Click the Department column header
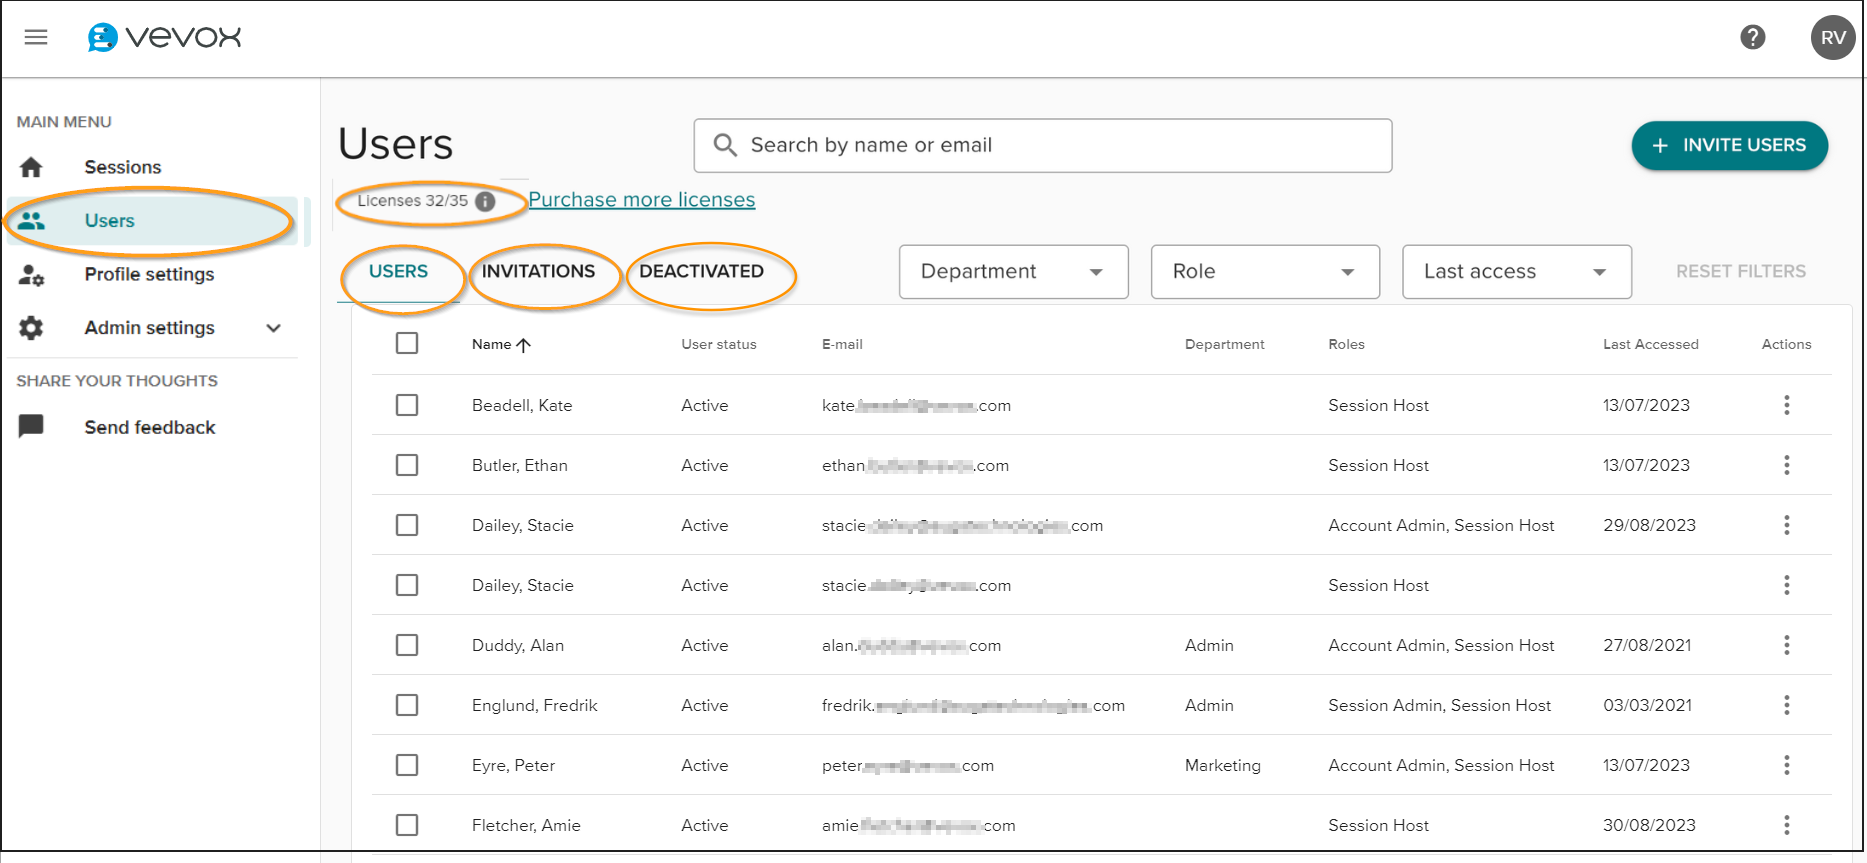Screen dimensions: 1867x863 (1224, 344)
